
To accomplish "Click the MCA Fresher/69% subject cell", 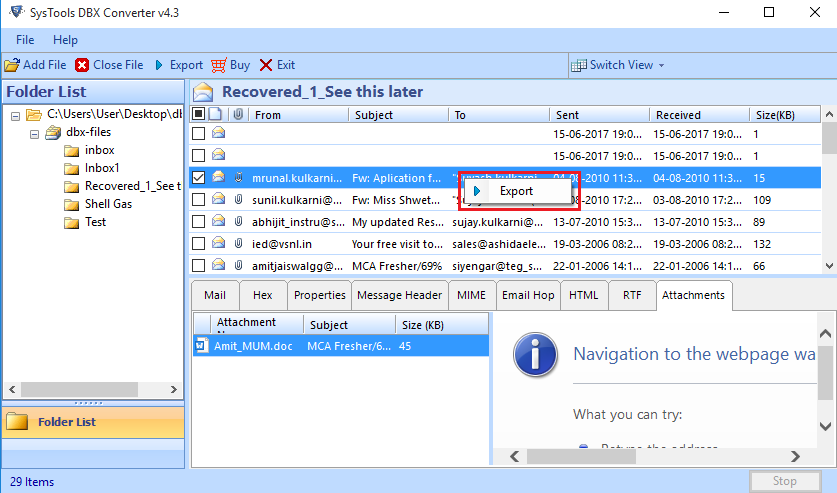I will pyautogui.click(x=398, y=266).
